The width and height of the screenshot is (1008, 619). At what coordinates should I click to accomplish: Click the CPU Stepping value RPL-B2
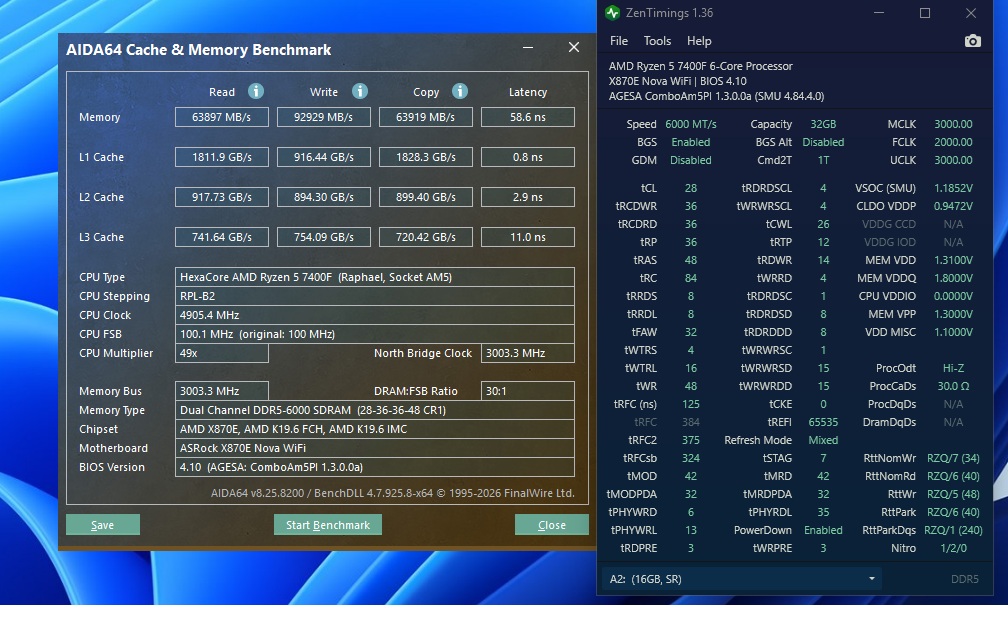pos(375,296)
